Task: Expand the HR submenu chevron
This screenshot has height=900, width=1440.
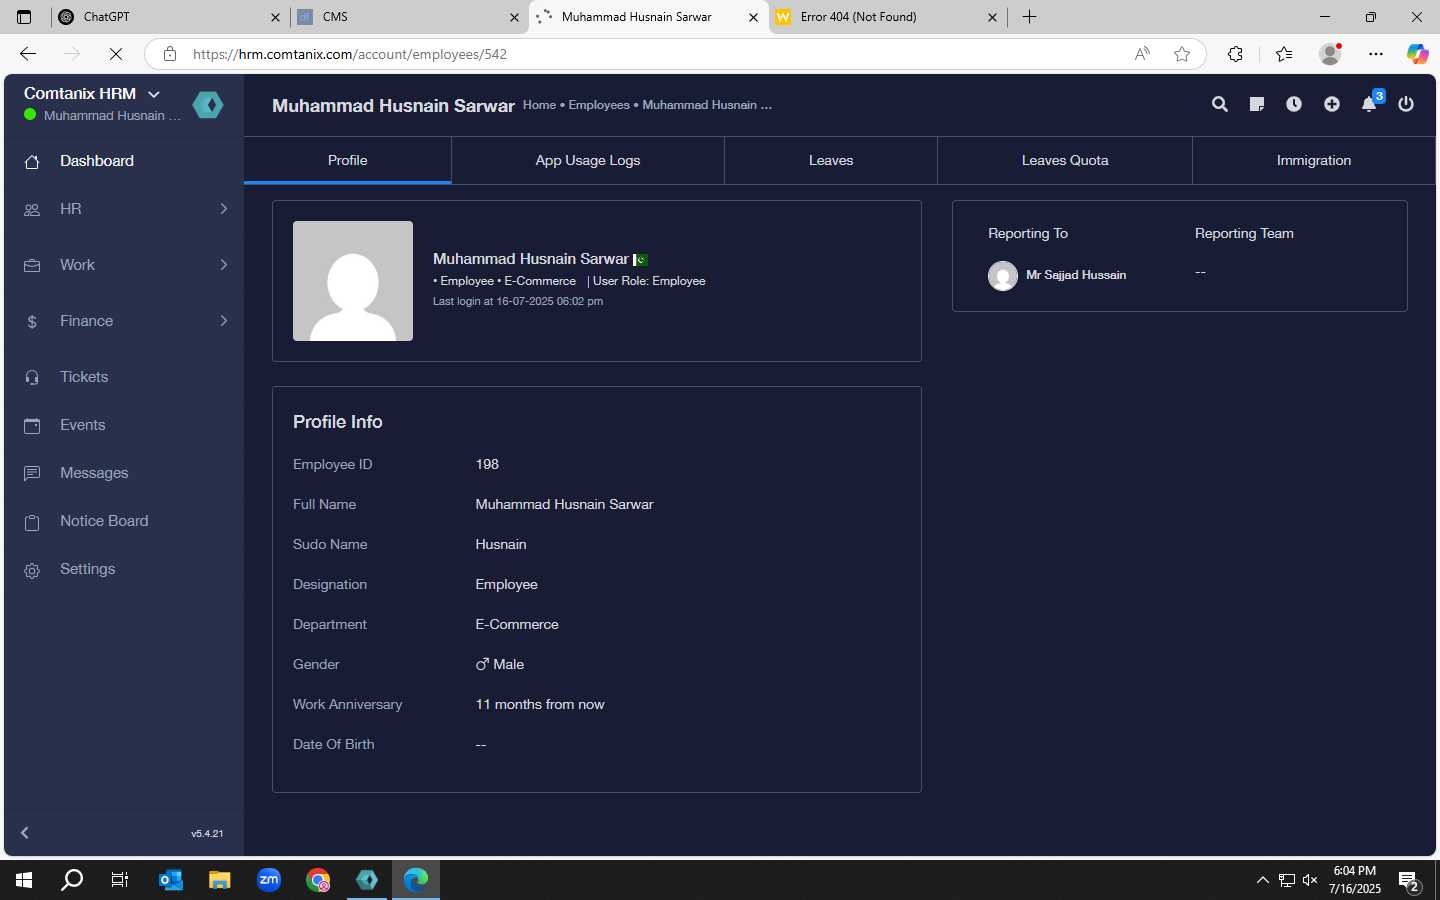Action: [x=224, y=208]
